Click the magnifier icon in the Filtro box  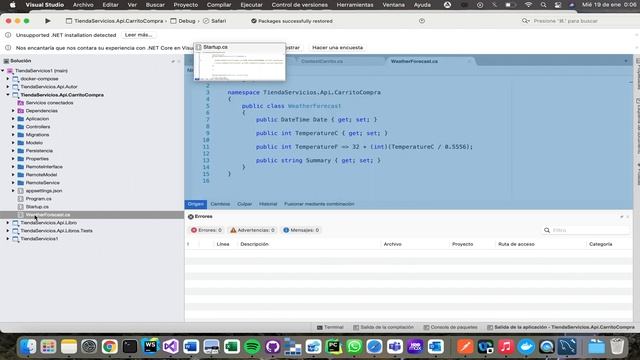point(547,230)
